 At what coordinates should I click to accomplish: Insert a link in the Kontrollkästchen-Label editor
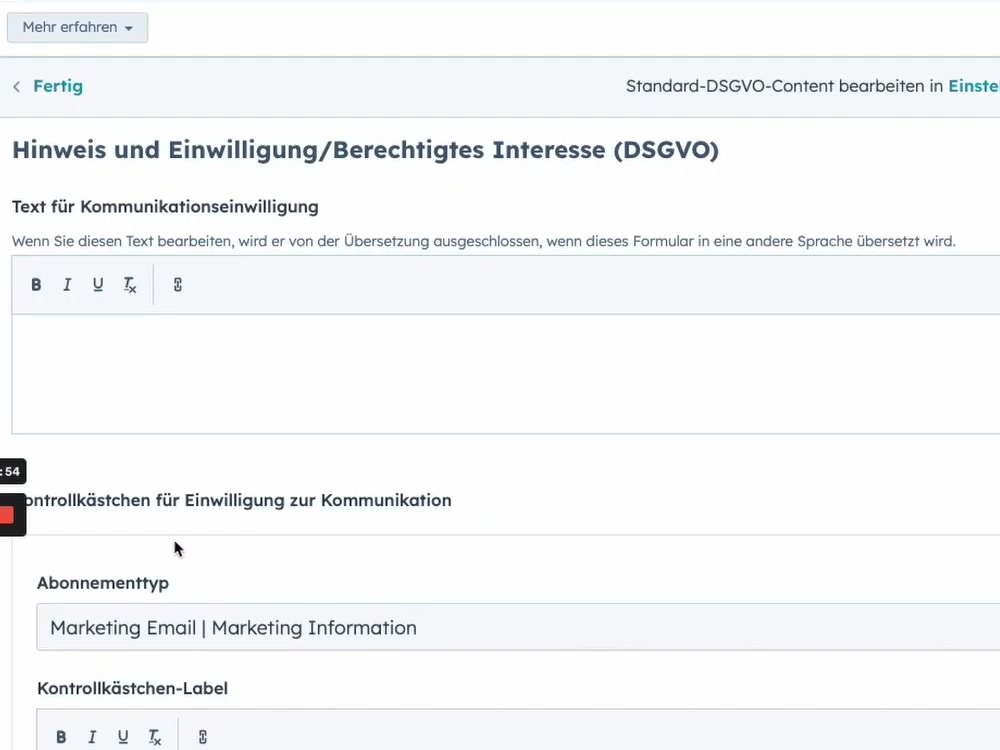click(x=202, y=736)
